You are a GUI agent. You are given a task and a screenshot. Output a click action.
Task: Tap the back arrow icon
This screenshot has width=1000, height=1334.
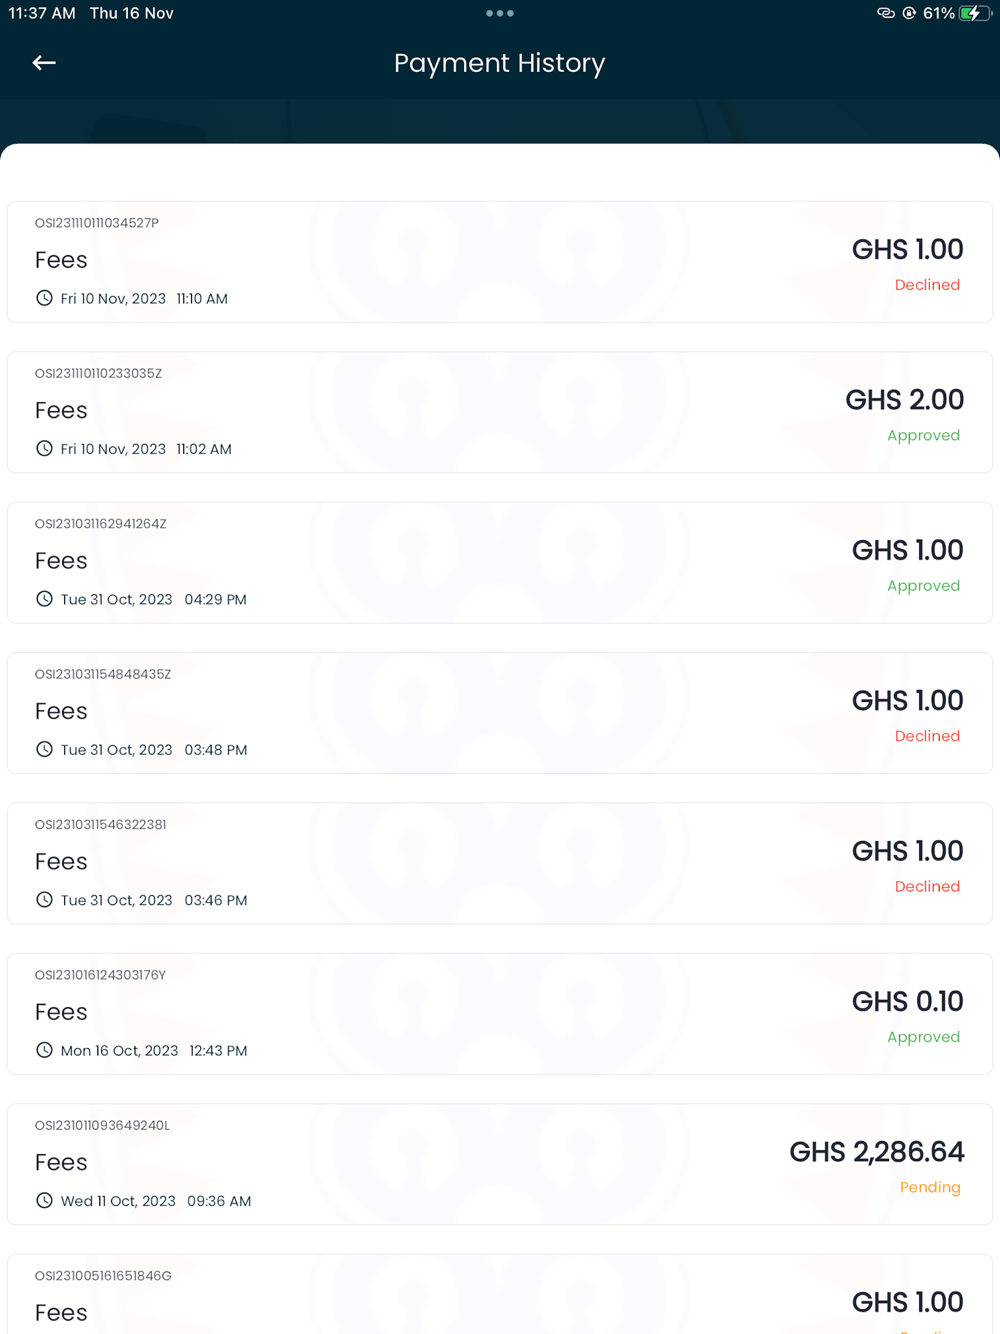[44, 63]
